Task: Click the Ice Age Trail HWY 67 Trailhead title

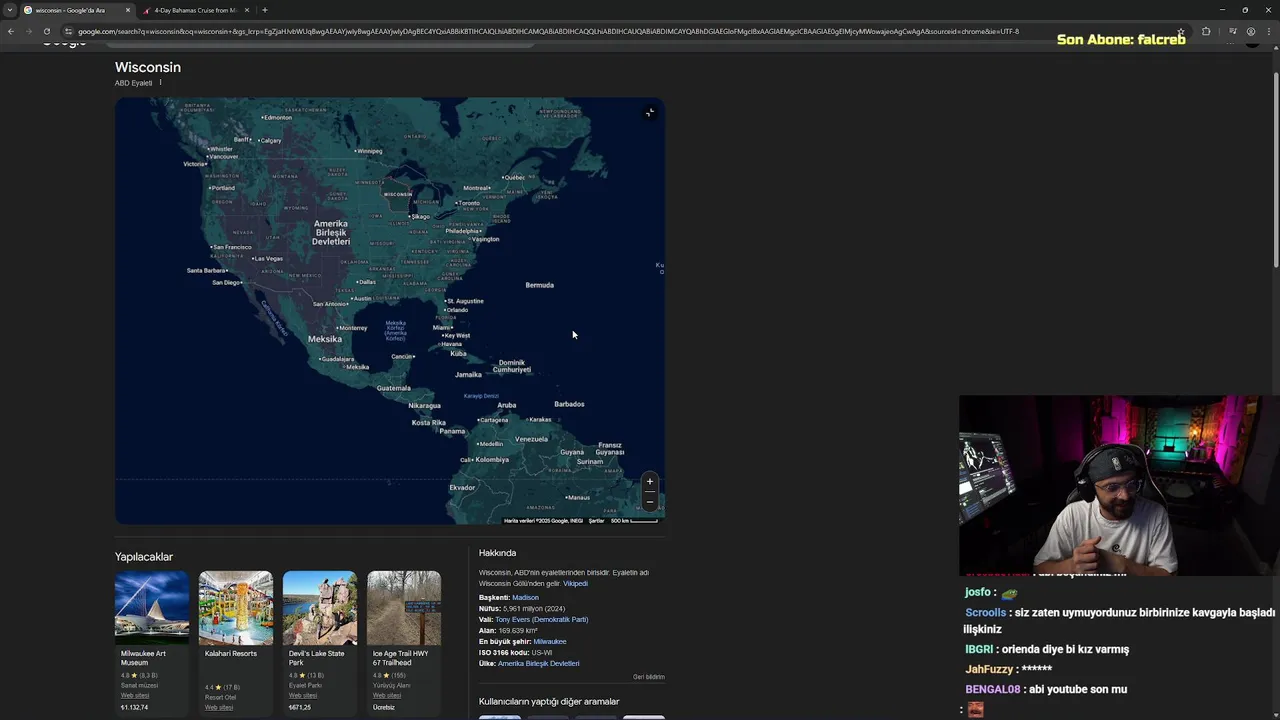Action: click(401, 658)
